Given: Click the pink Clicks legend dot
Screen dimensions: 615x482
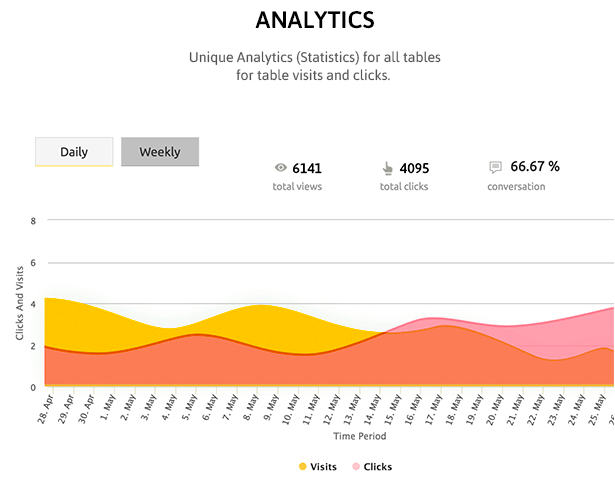Looking at the screenshot, I should pyautogui.click(x=356, y=467).
